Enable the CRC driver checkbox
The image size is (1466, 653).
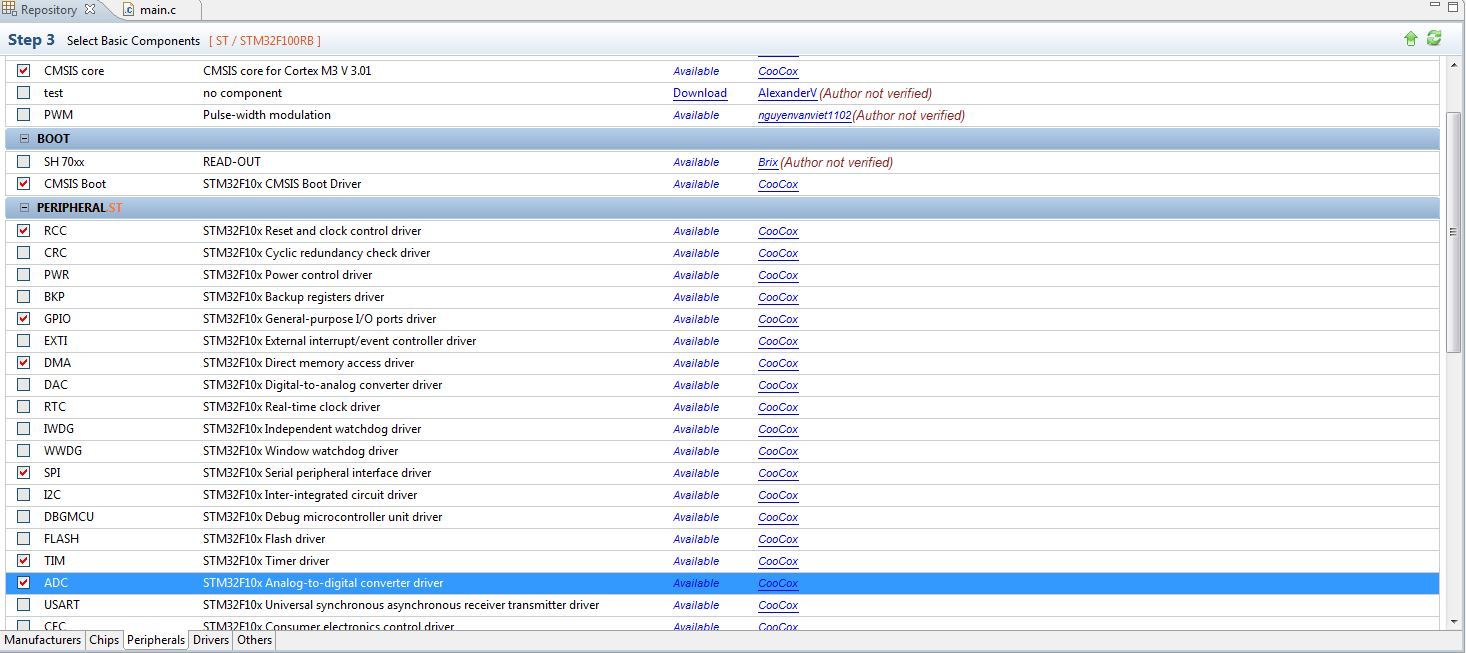(24, 253)
